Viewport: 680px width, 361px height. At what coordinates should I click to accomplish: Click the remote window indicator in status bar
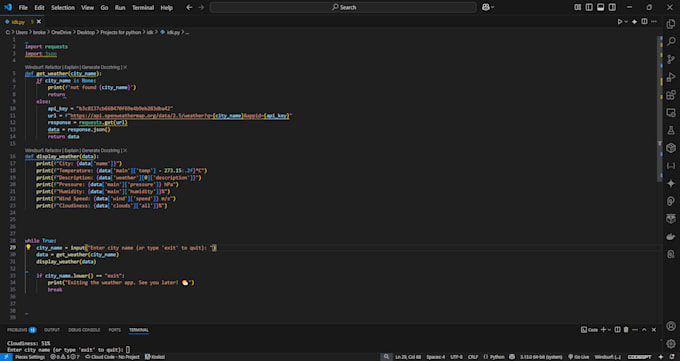coord(6,357)
